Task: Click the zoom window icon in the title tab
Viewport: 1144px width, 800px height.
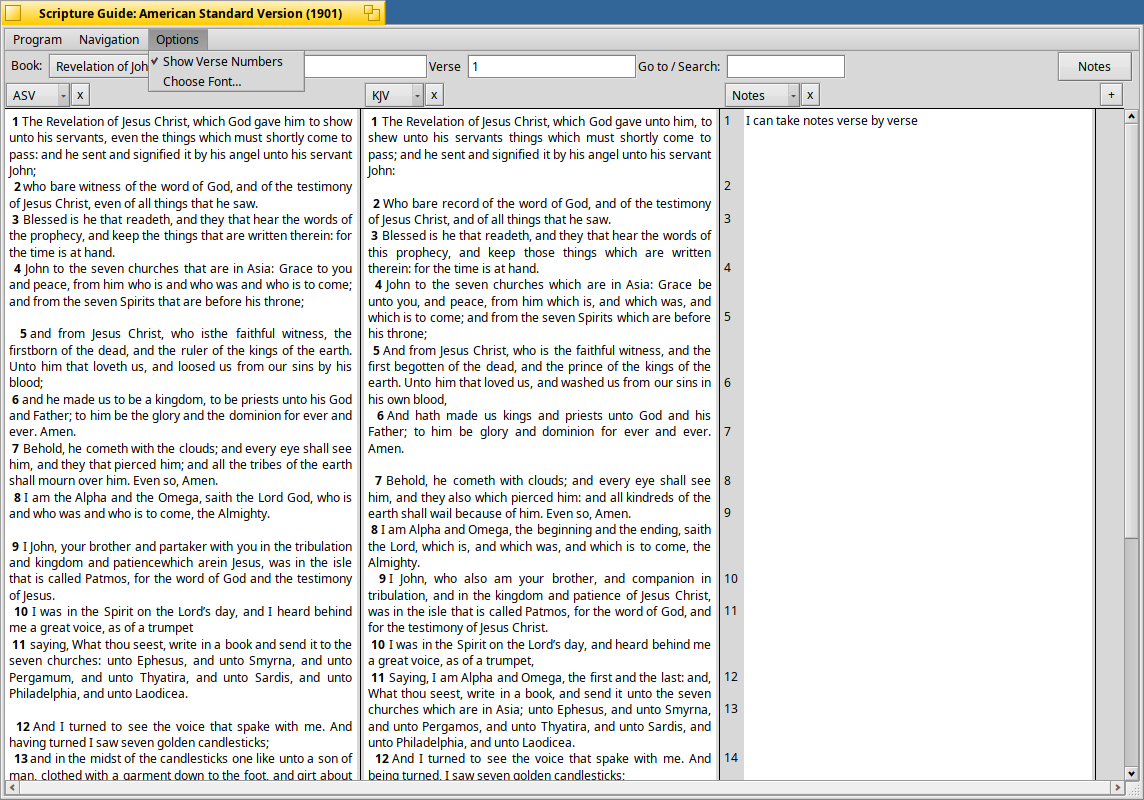Action: click(372, 12)
